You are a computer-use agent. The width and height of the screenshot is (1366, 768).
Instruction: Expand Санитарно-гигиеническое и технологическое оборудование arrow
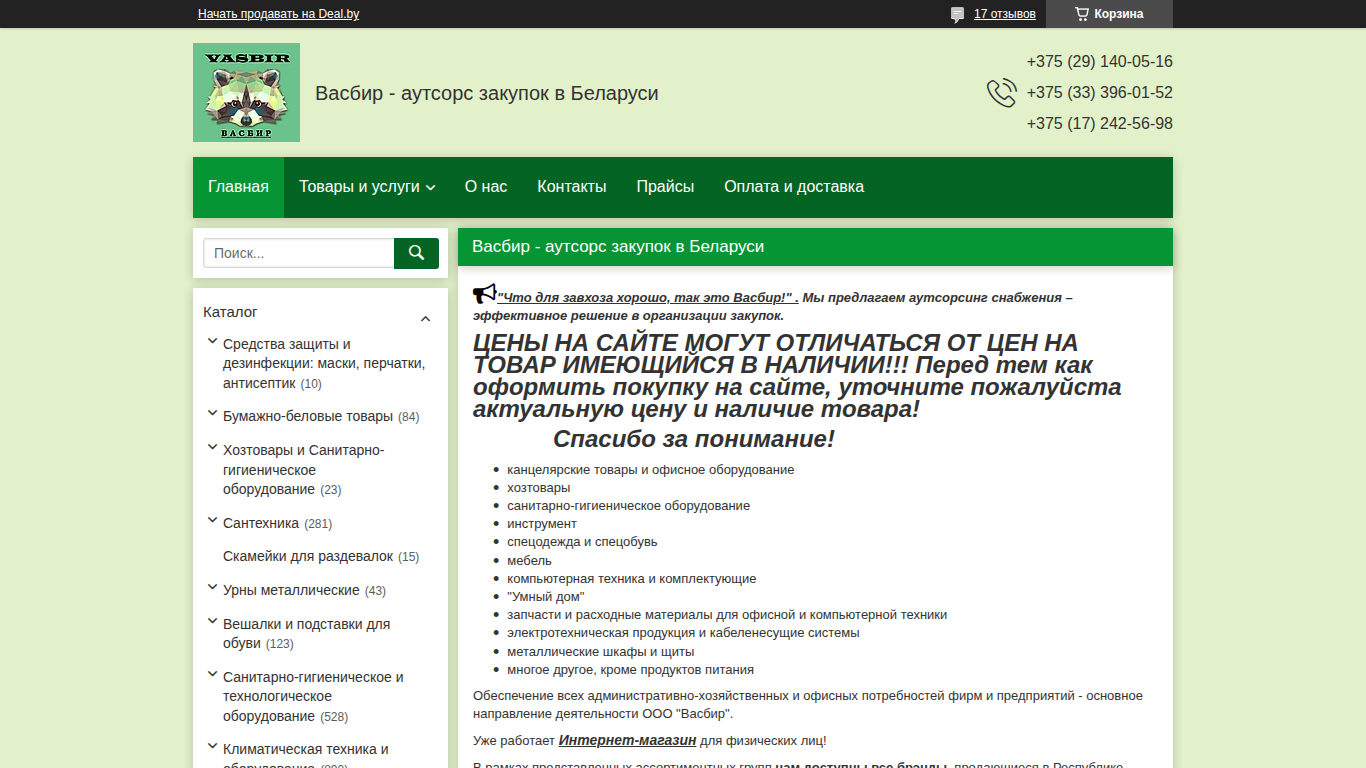coord(212,675)
